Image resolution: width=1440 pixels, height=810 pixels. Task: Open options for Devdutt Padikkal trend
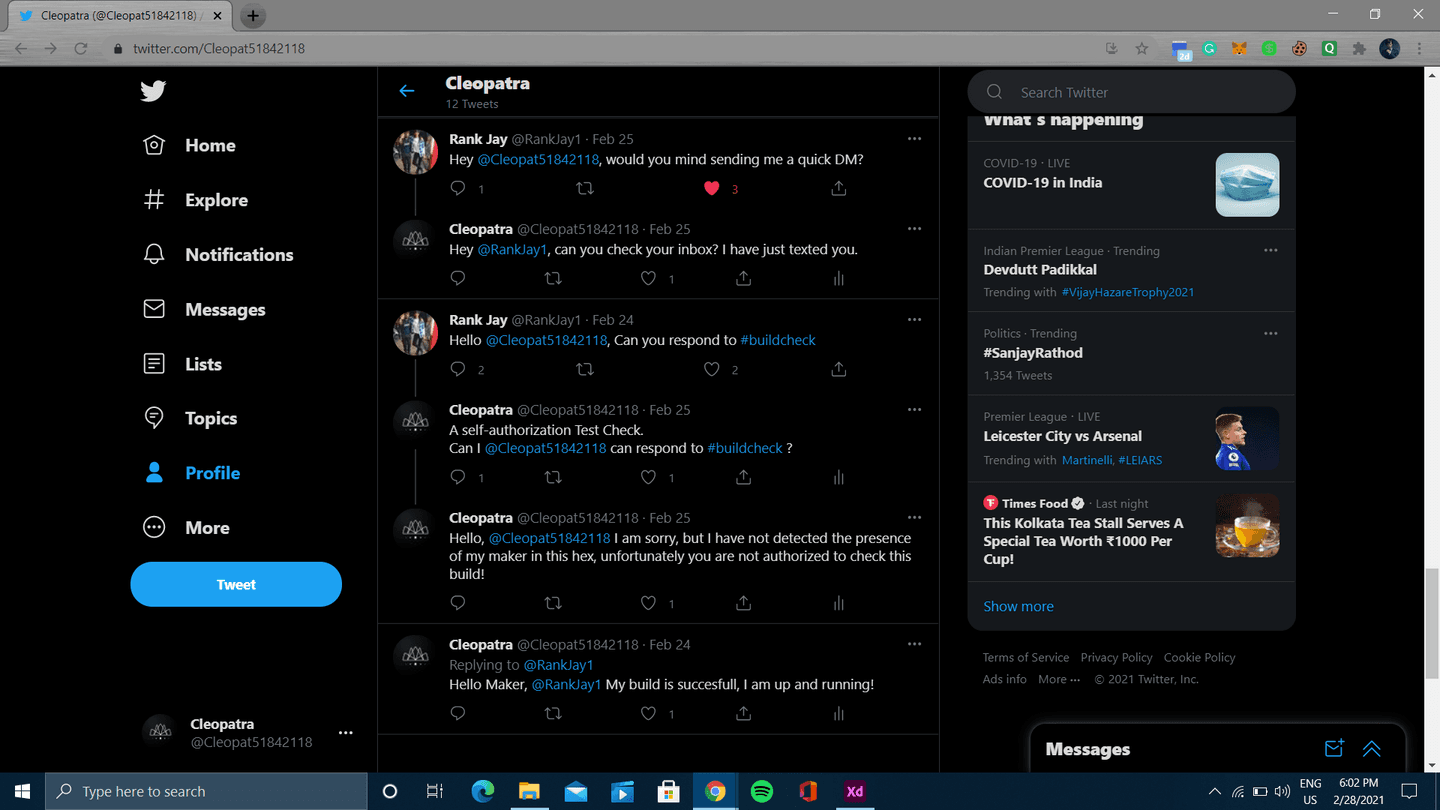(1270, 250)
